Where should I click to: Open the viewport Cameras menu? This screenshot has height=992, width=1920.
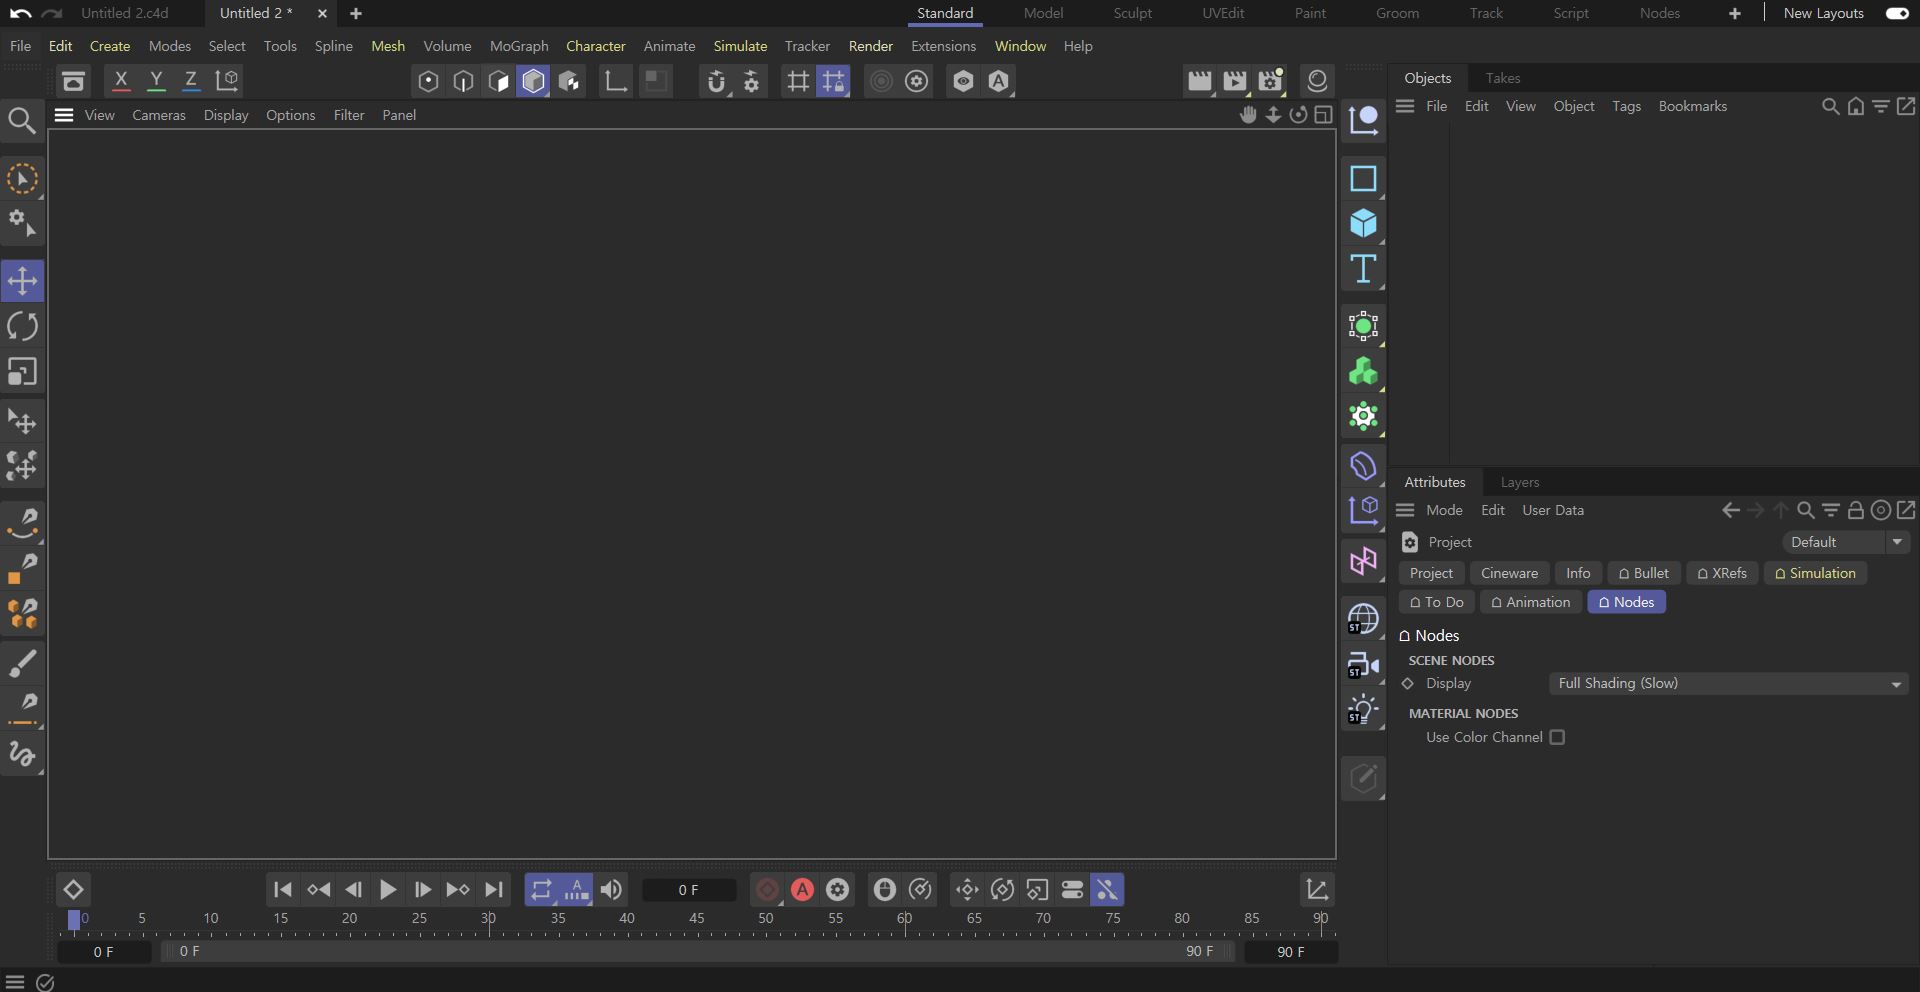[159, 115]
